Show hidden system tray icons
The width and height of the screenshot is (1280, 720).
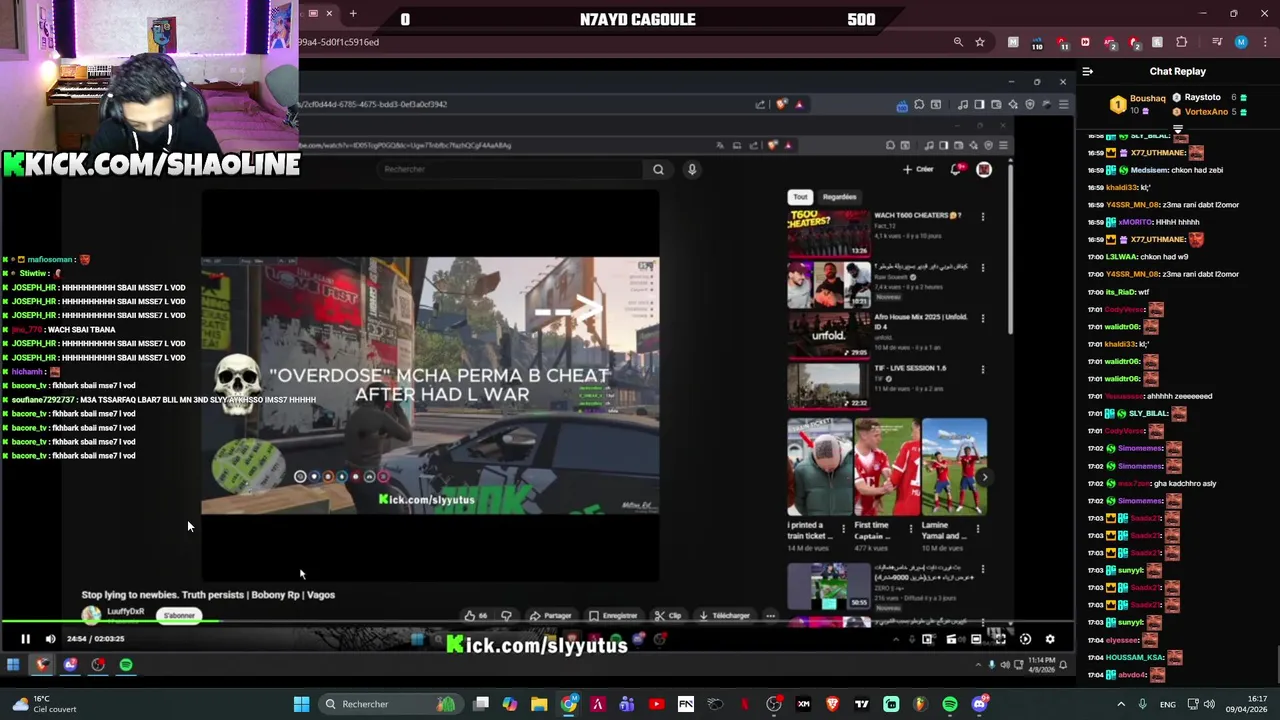[x=1121, y=704]
